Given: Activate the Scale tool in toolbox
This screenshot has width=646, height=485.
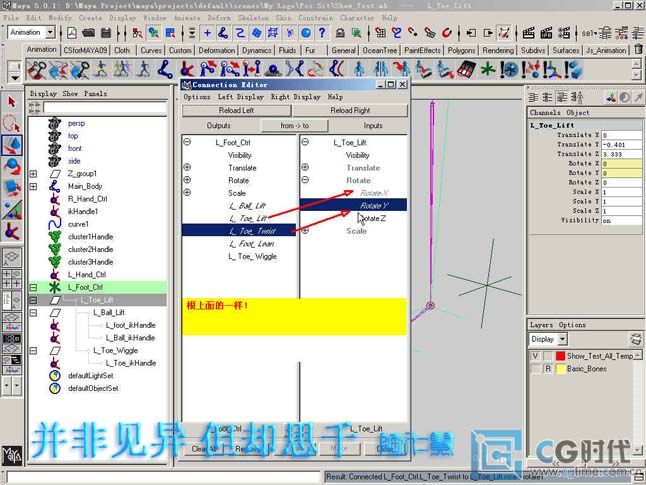Looking at the screenshot, I should click(x=12, y=188).
